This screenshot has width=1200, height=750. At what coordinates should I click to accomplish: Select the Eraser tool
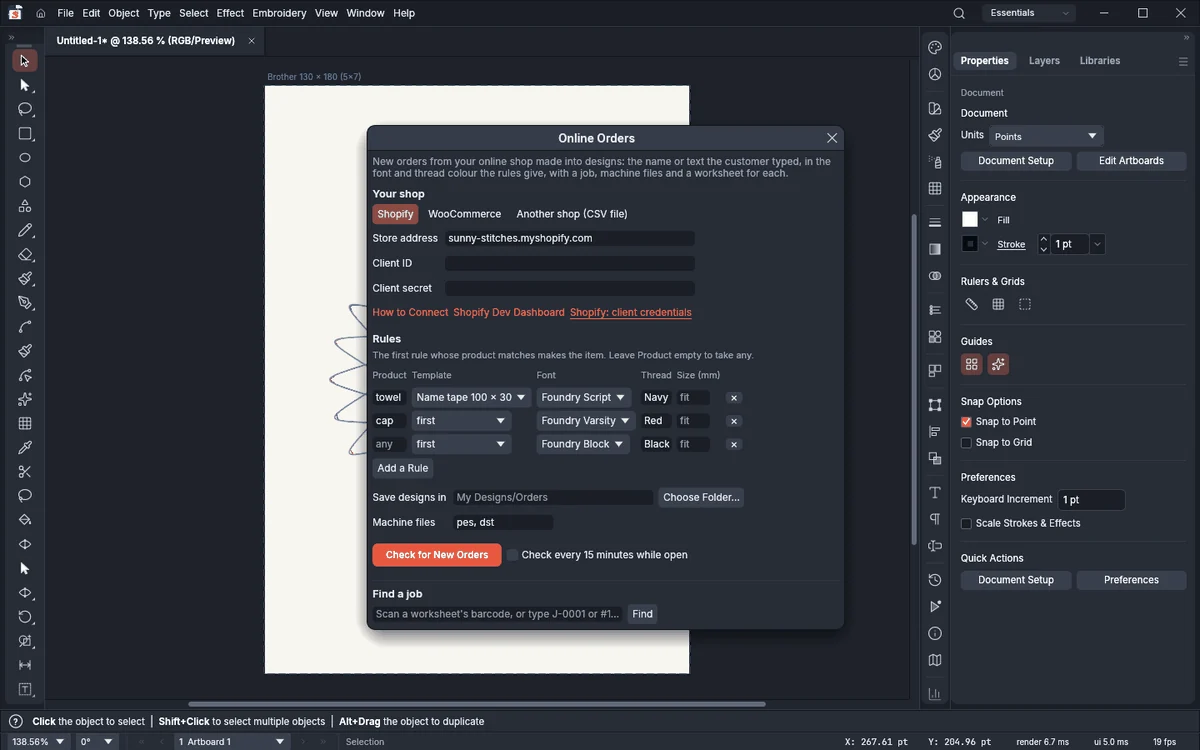26,255
